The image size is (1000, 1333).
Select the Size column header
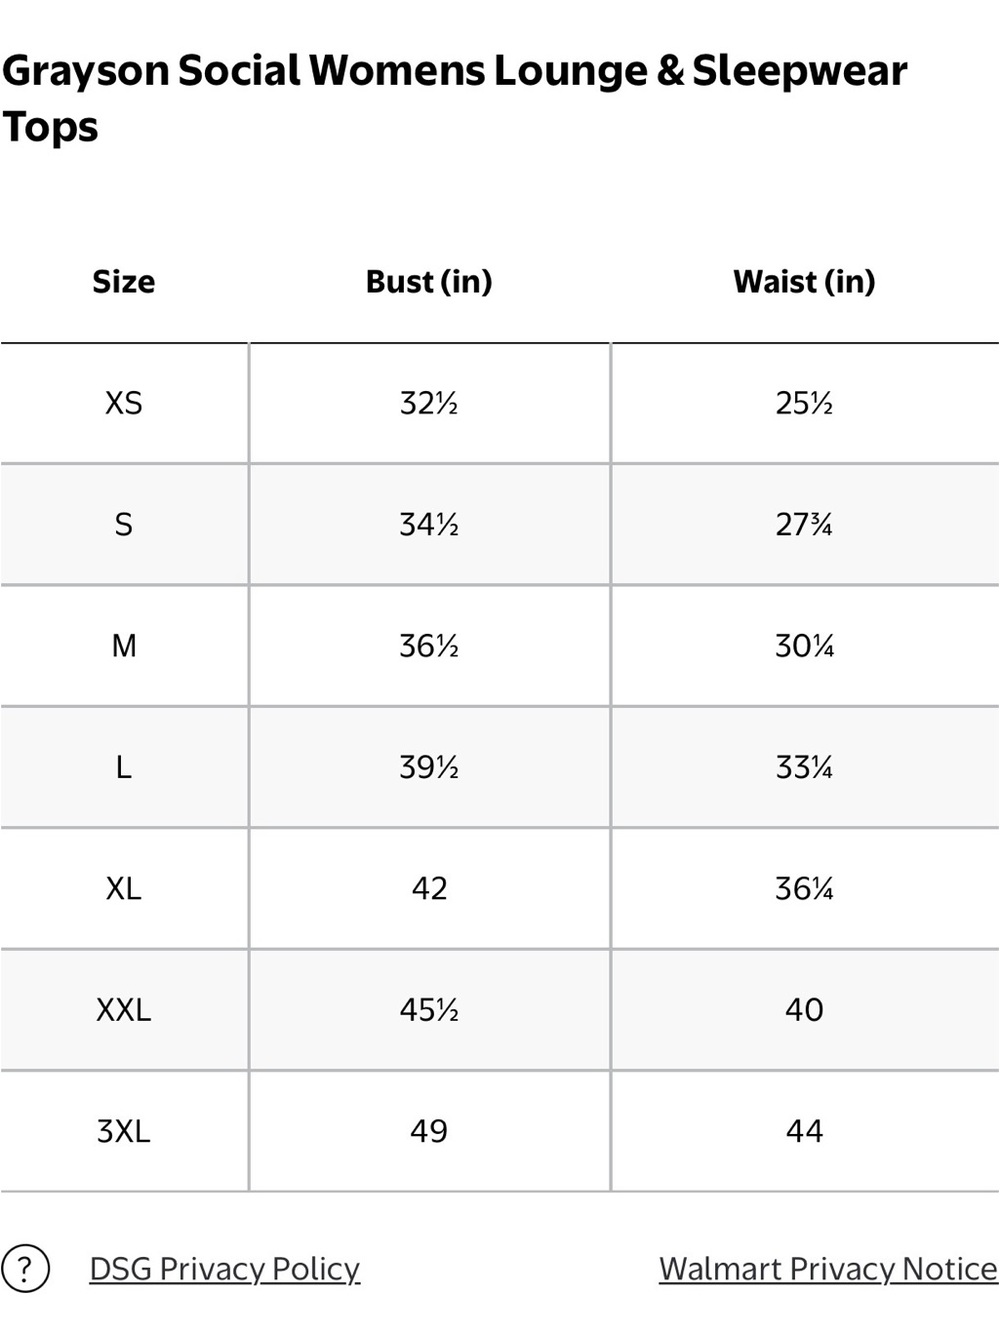pos(124,282)
